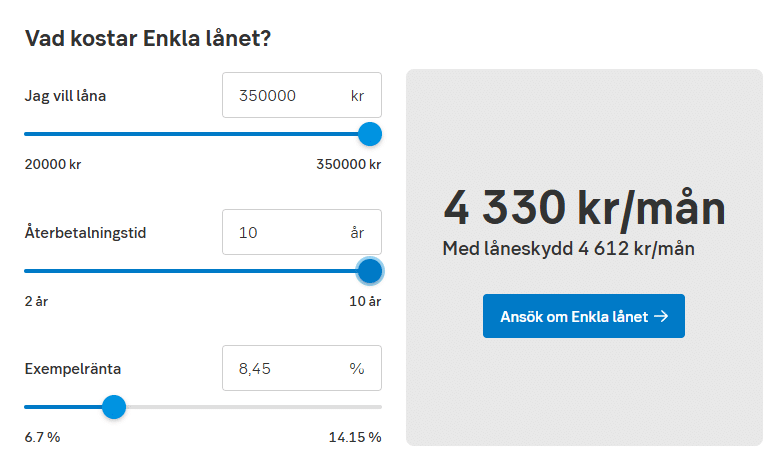Click the loan amount field showing 350000
Viewport: 777px width, 452px height.
[302, 95]
